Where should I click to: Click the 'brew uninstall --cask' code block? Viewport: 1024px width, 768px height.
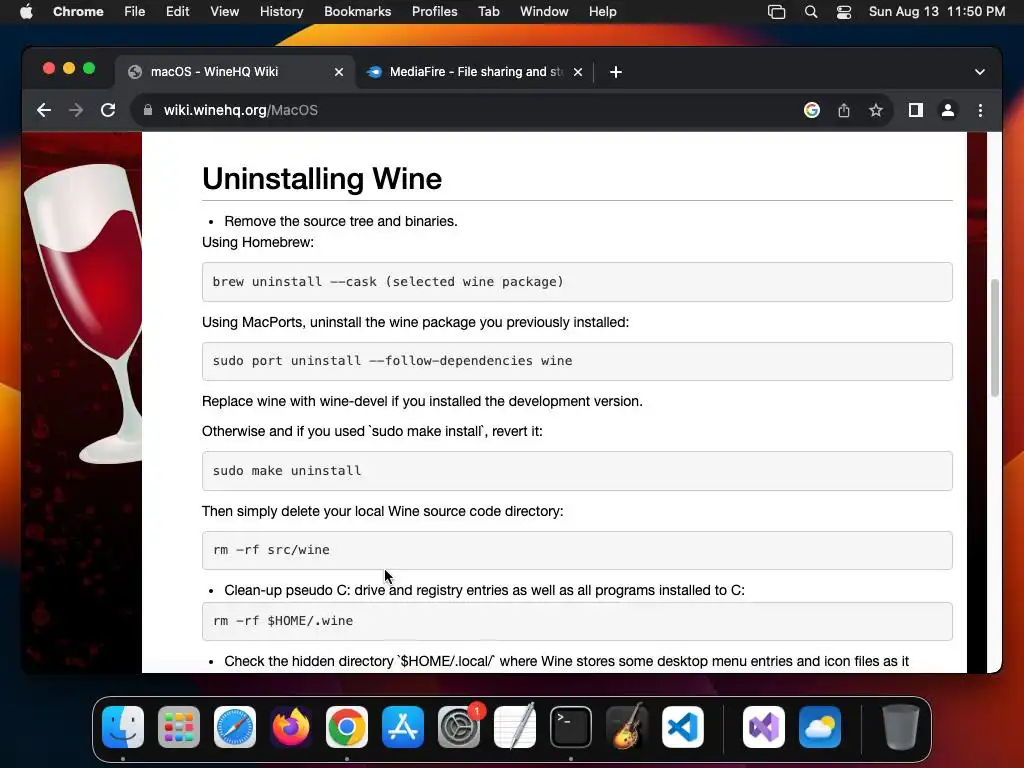(577, 282)
